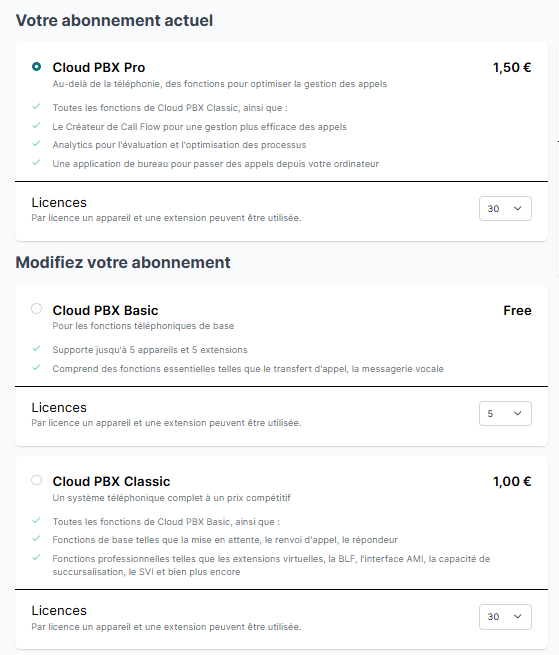This screenshot has height=655, width=559.
Task: Click the checkmark beside Analytics pour l'évaluation
Action: pos(36,143)
